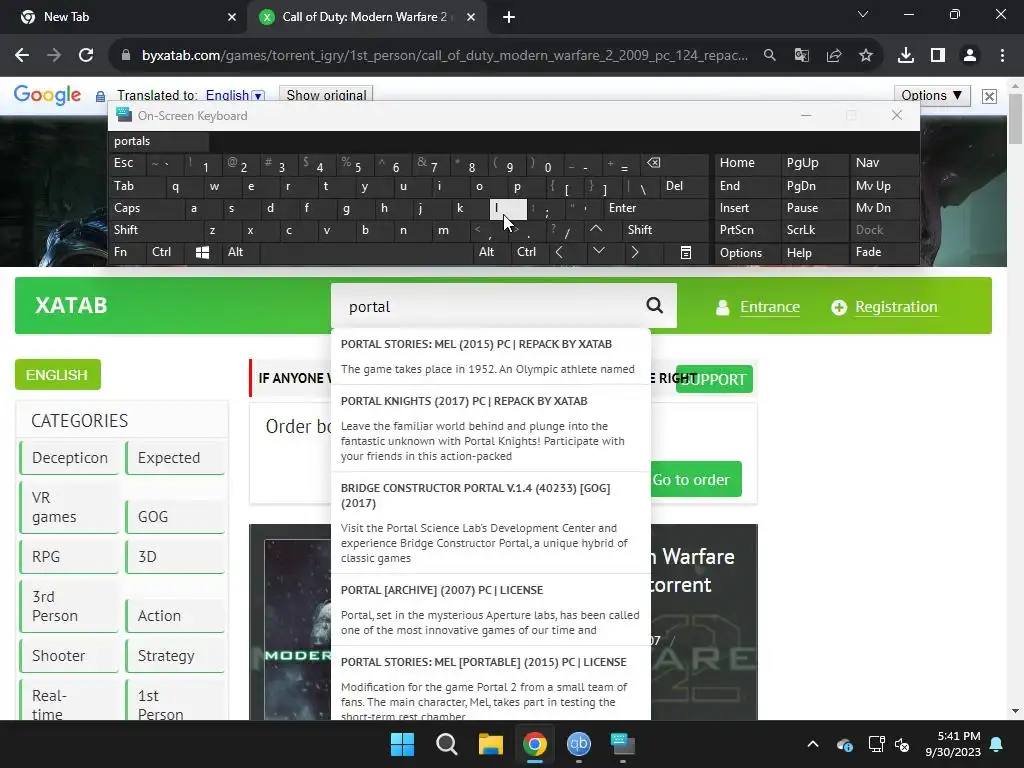Screen dimensions: 1024x768
Task: Click the Chrome back arrow
Action: (x=22, y=56)
